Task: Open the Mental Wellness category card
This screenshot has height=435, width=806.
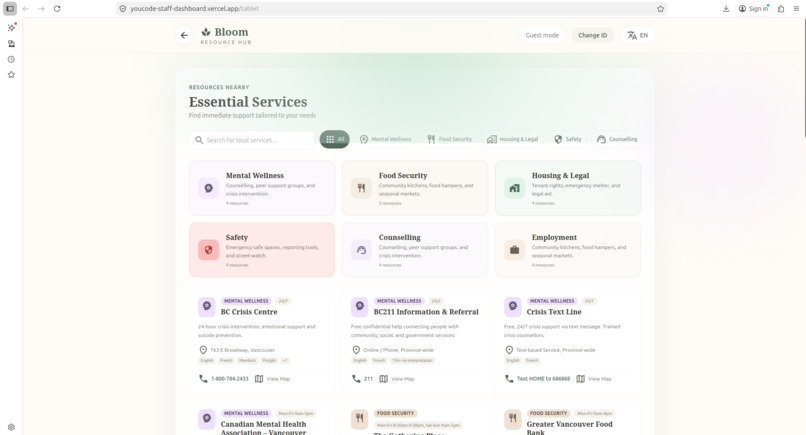Action: click(262, 188)
